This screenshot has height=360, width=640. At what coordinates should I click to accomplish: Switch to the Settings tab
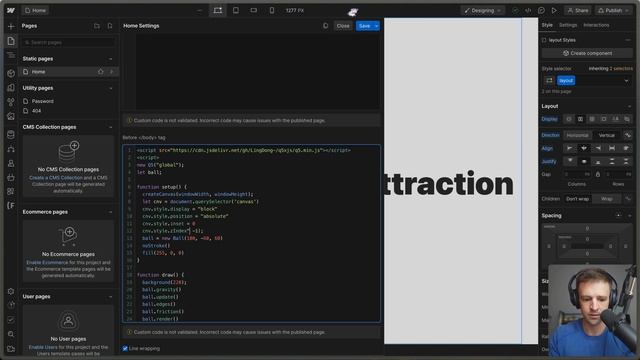(x=568, y=25)
